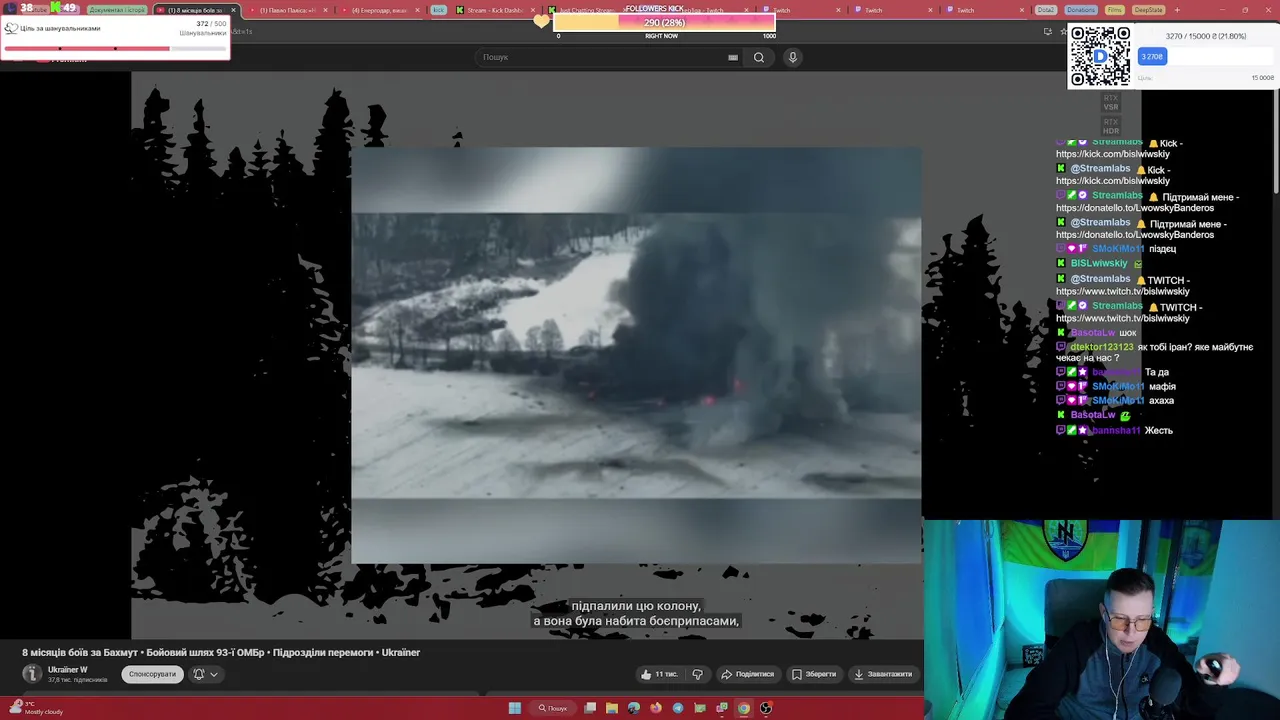Screen dimensions: 1280x720
Task: Select the DeepState bookmark tab
Action: (1148, 10)
